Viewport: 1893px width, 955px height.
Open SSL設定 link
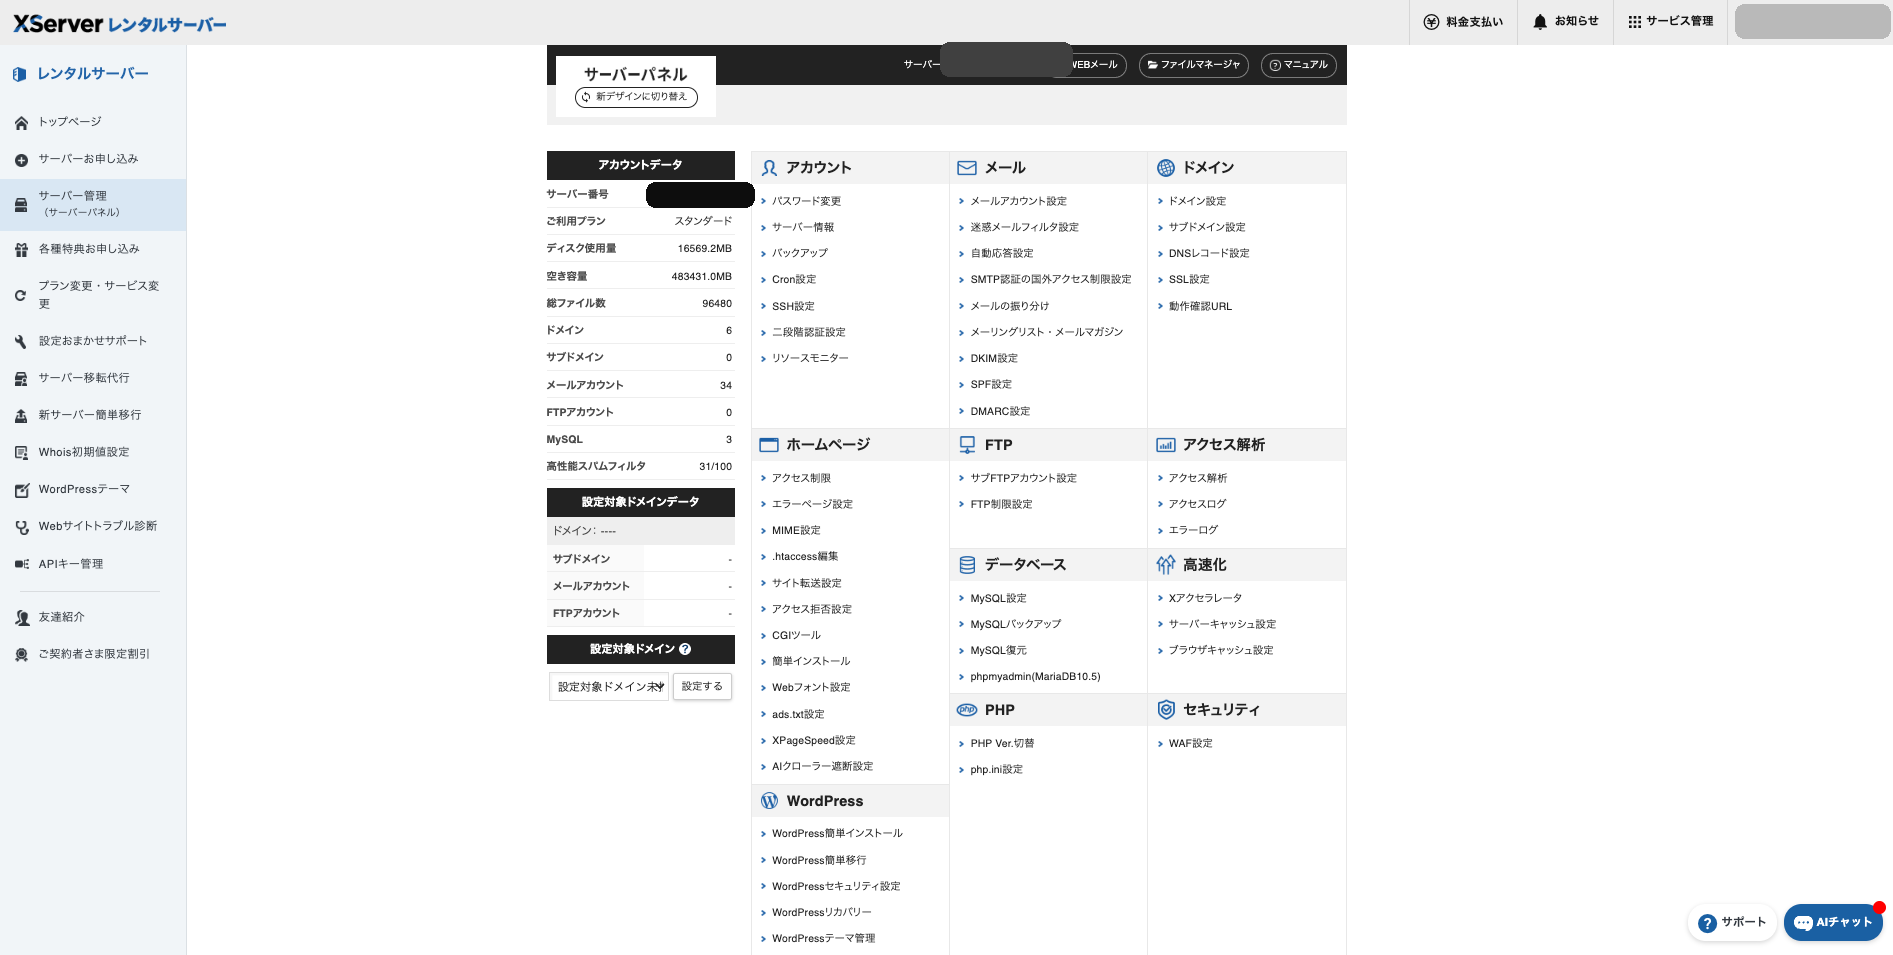click(x=1189, y=280)
